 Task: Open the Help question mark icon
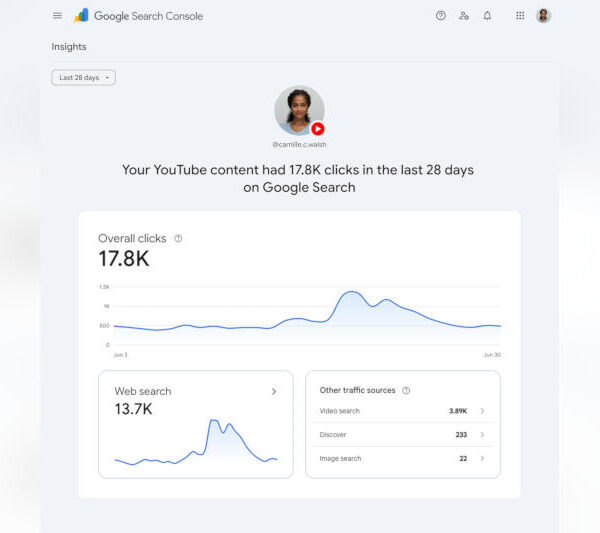(x=441, y=16)
